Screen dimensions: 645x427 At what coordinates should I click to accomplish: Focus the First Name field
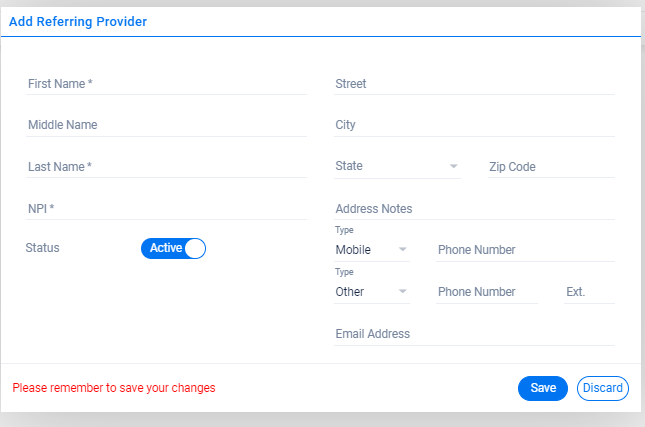click(166, 84)
